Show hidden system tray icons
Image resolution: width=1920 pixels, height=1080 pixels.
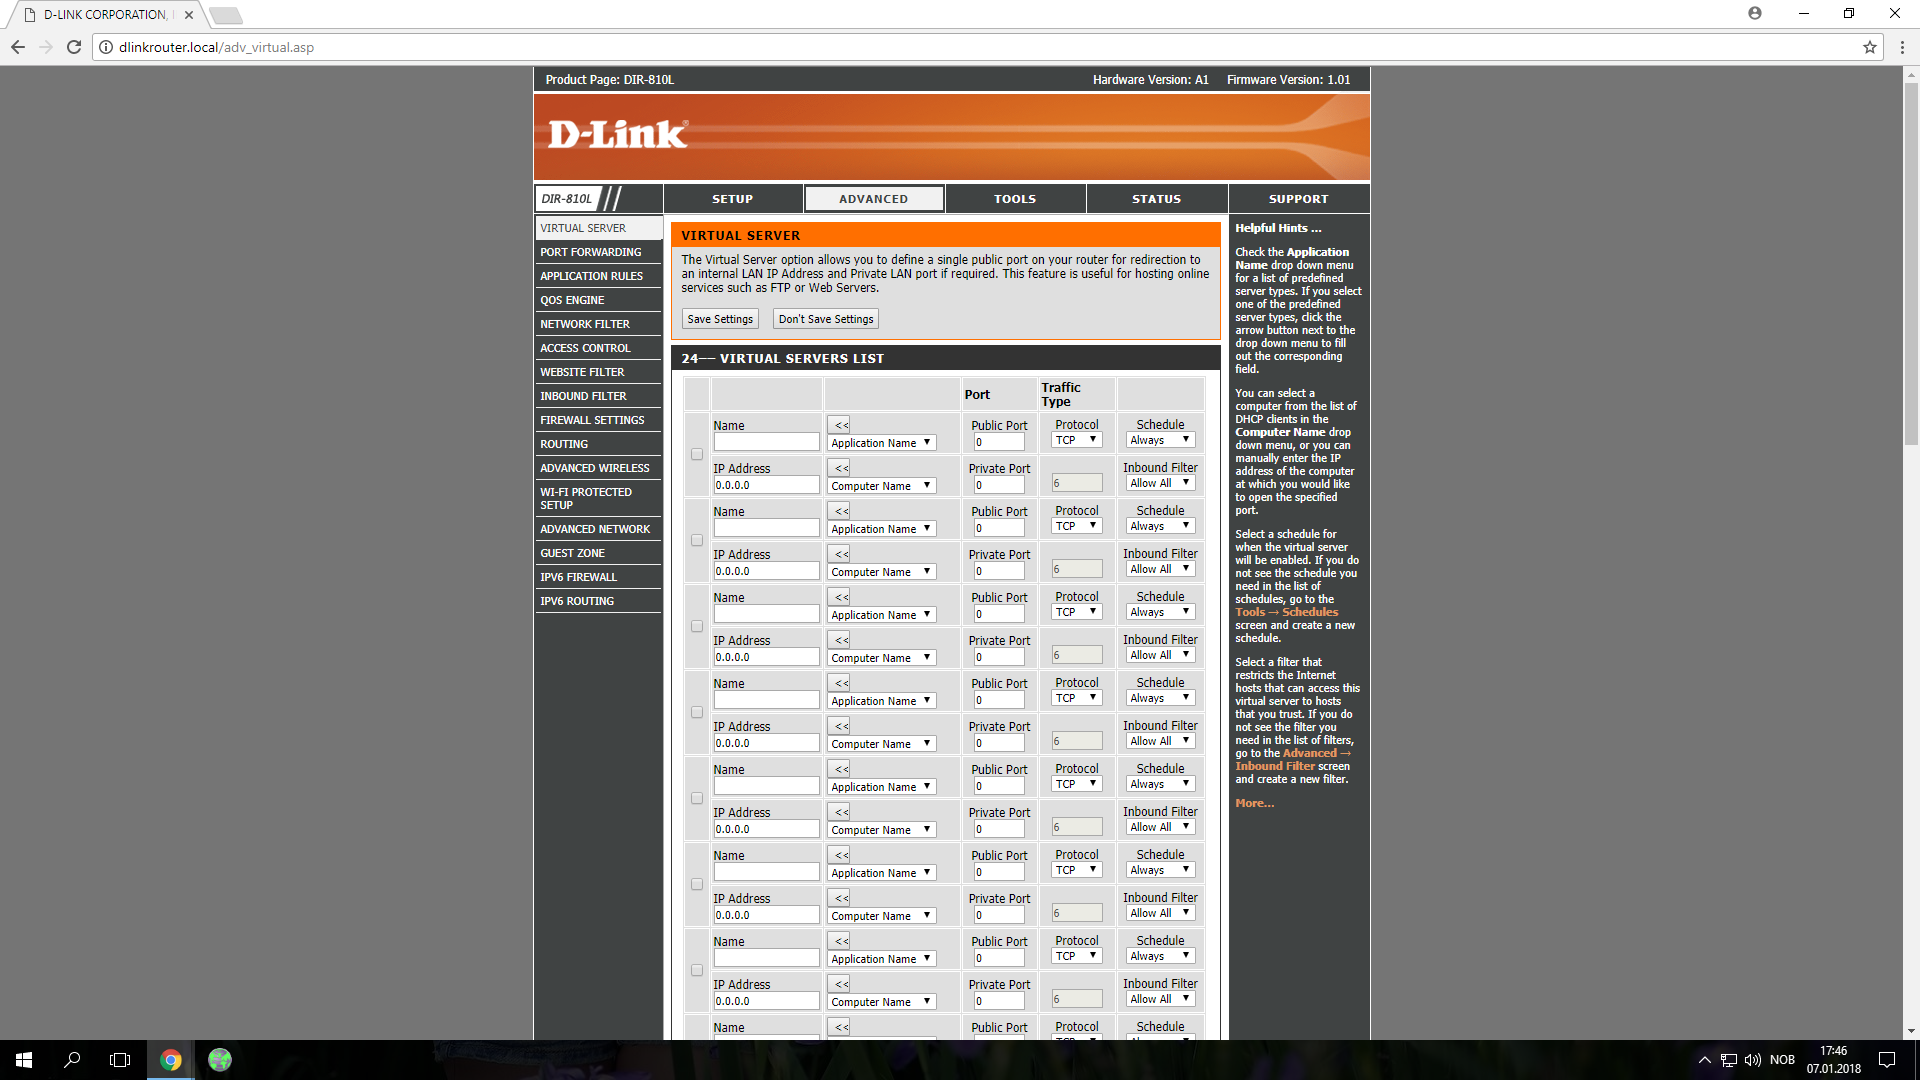point(1704,1060)
